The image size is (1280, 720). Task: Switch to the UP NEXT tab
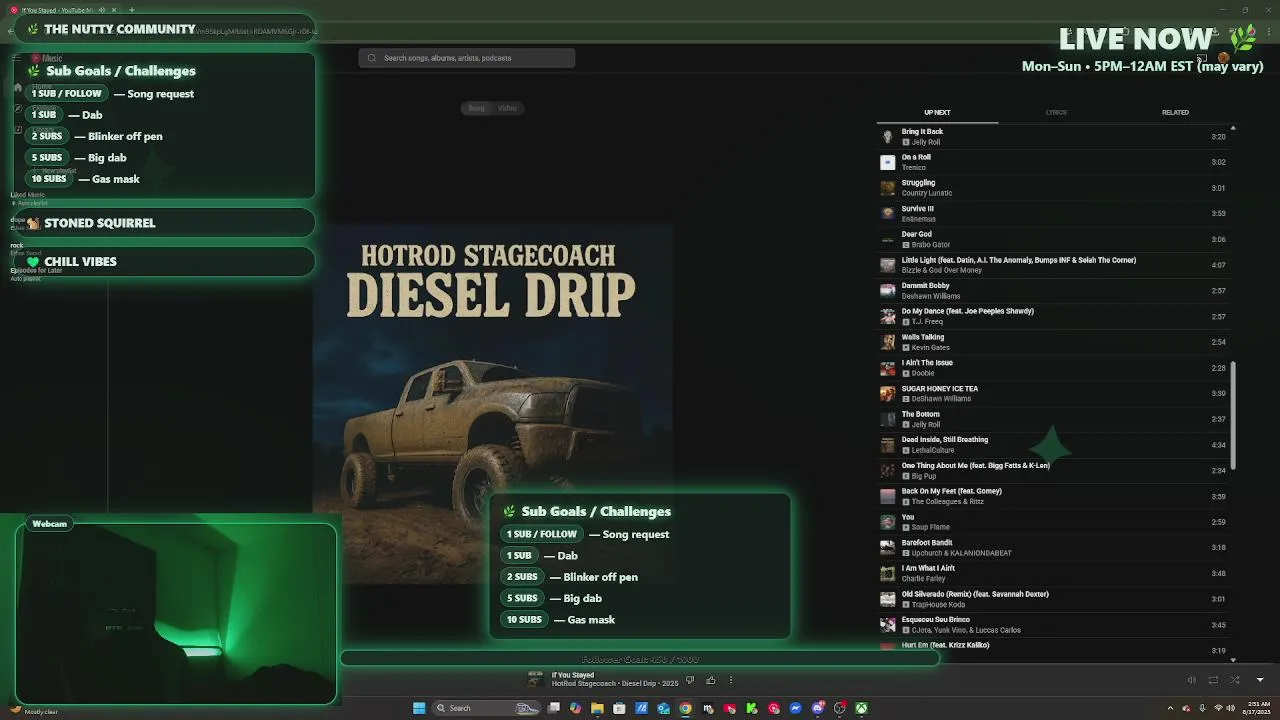click(x=937, y=113)
